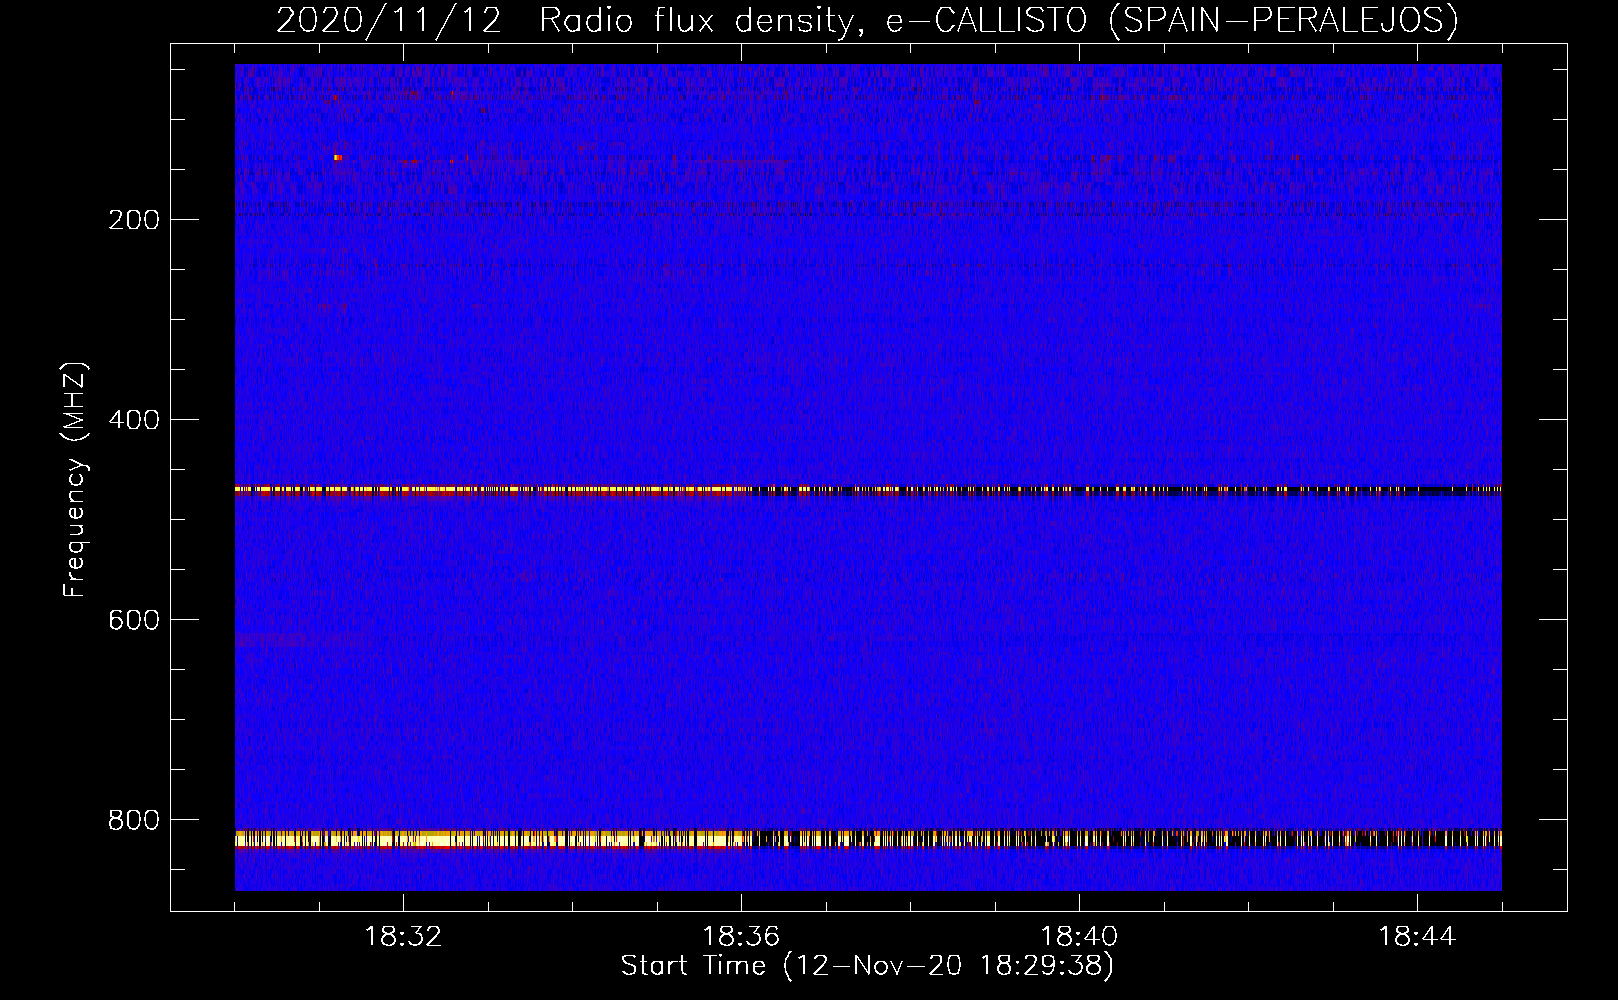1618x1000 pixels.
Task: Click the "(SPAIN-PERALEJOS)" station name
Action: (x=1284, y=20)
